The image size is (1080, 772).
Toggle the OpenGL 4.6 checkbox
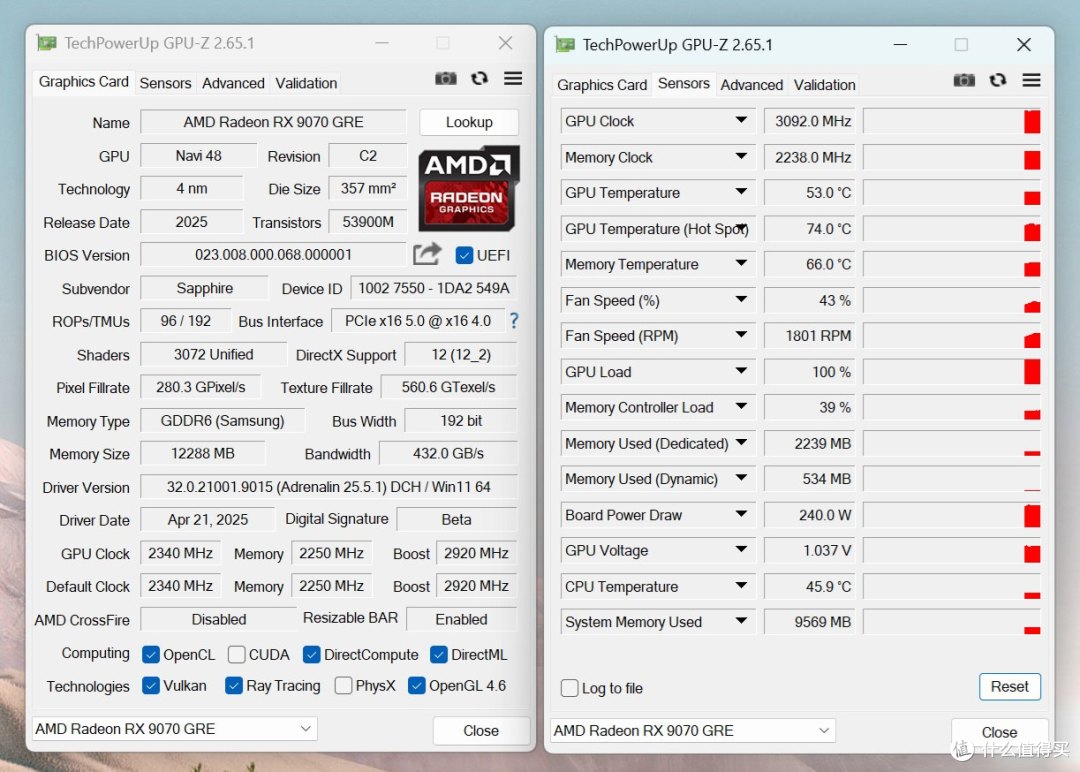tap(417, 686)
